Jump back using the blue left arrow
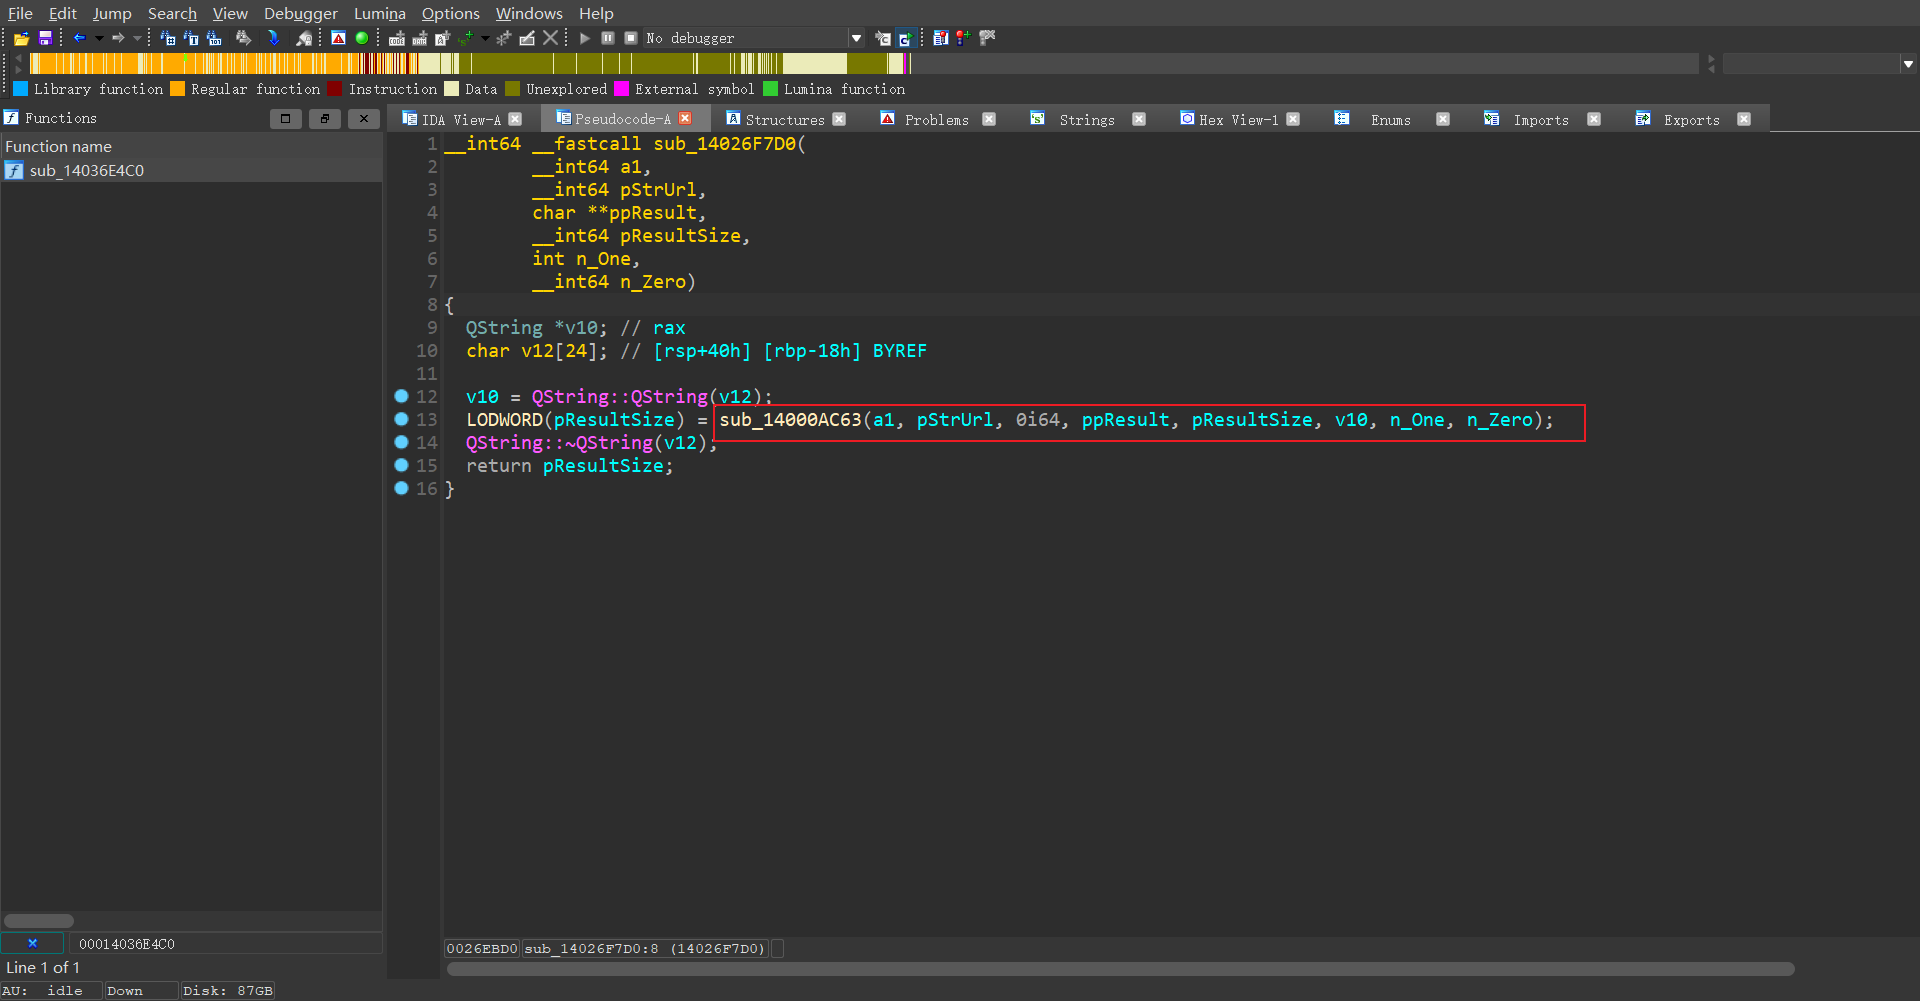This screenshot has height=1001, width=1920. point(79,38)
